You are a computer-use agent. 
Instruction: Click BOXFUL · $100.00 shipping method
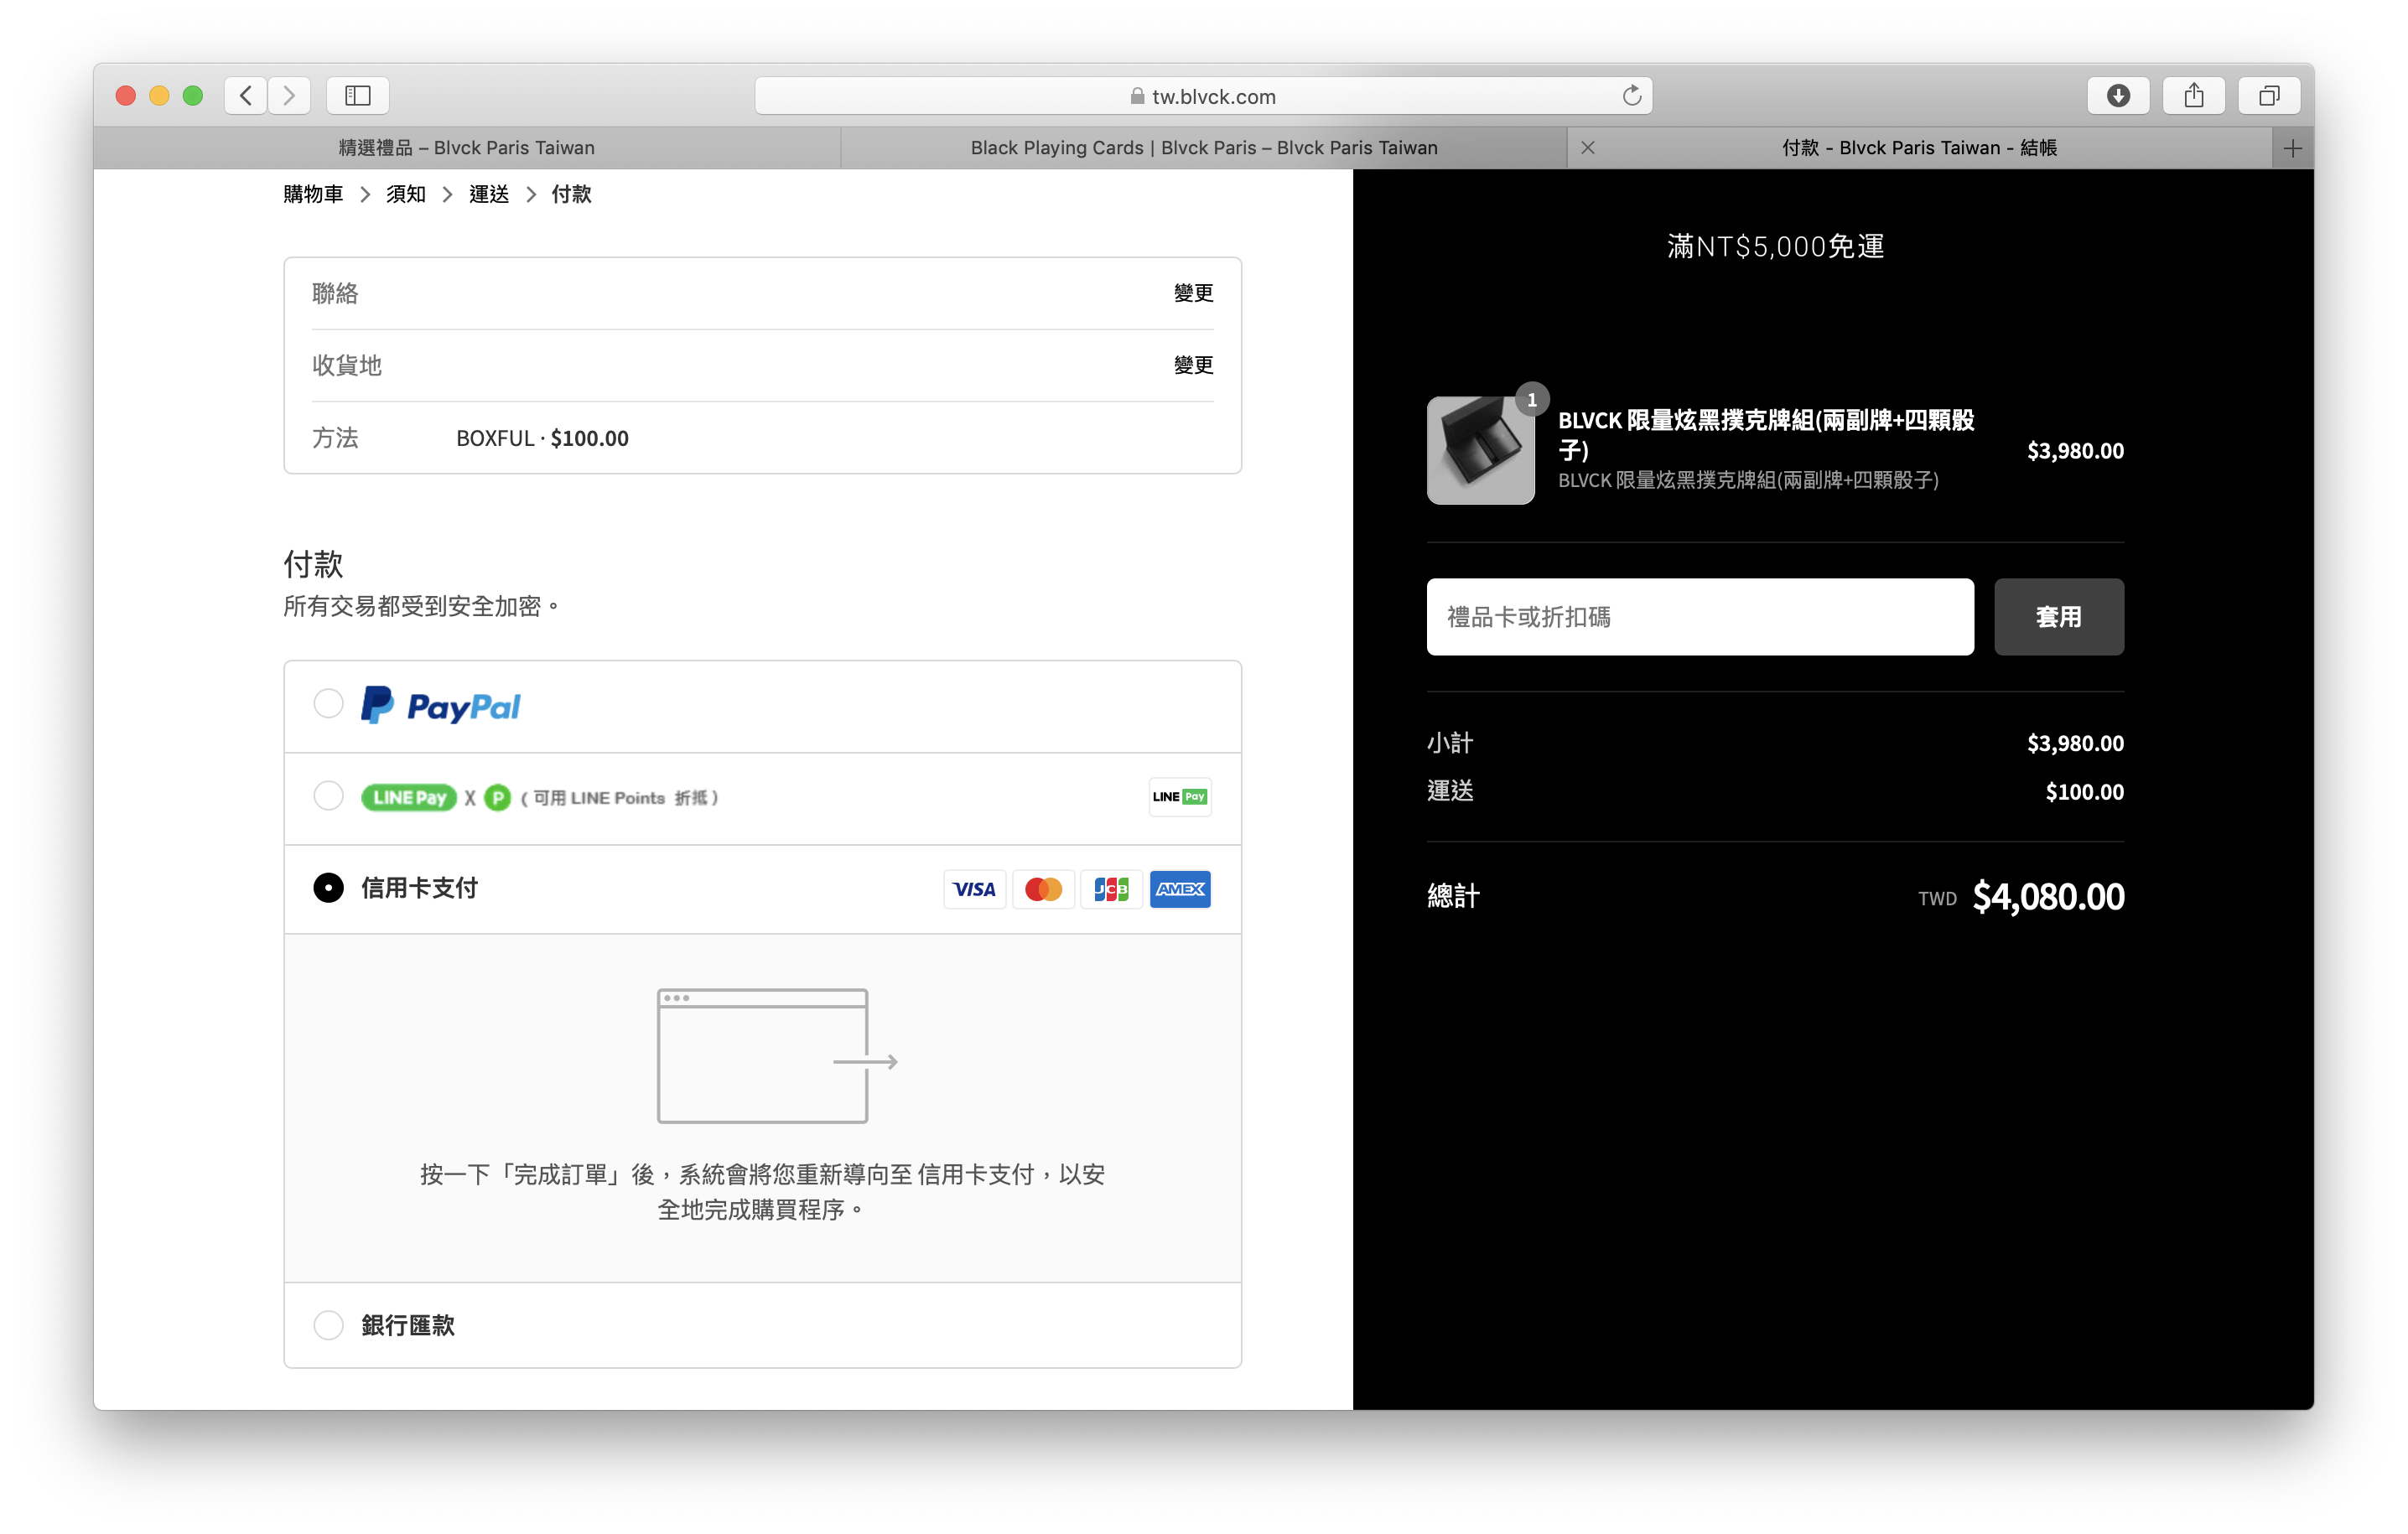542,438
